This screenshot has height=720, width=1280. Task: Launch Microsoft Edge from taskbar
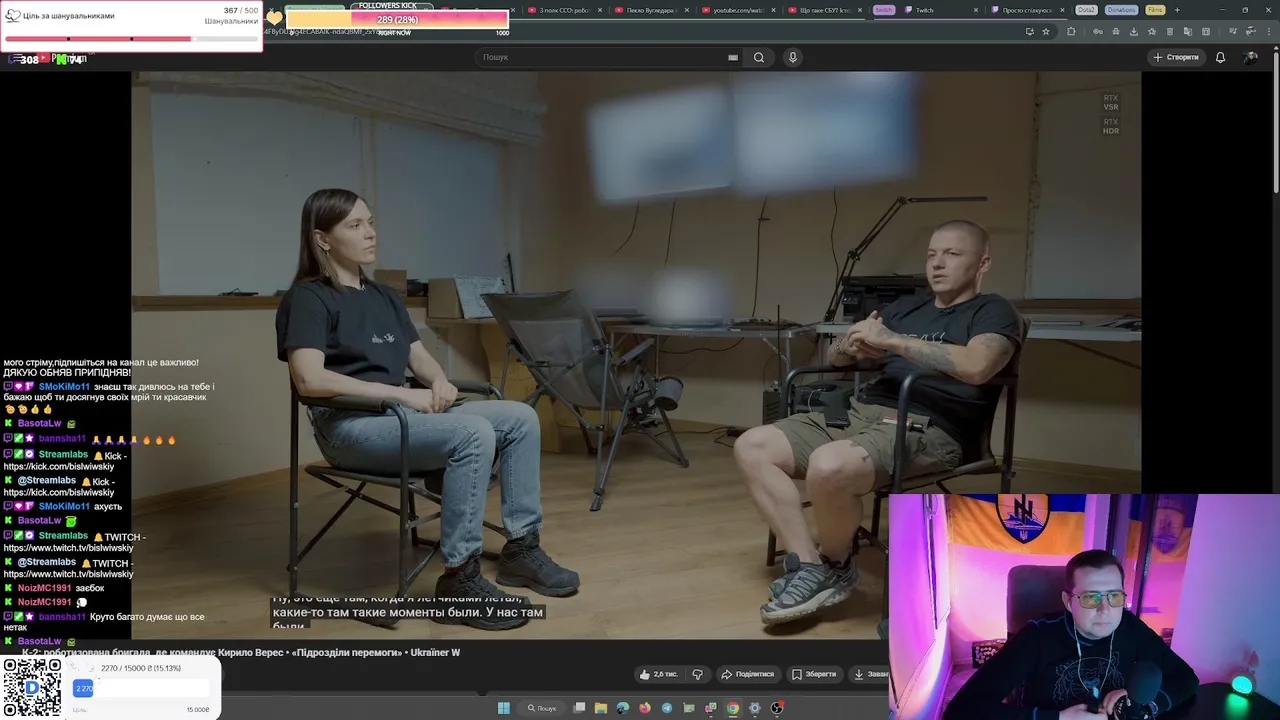[623, 708]
